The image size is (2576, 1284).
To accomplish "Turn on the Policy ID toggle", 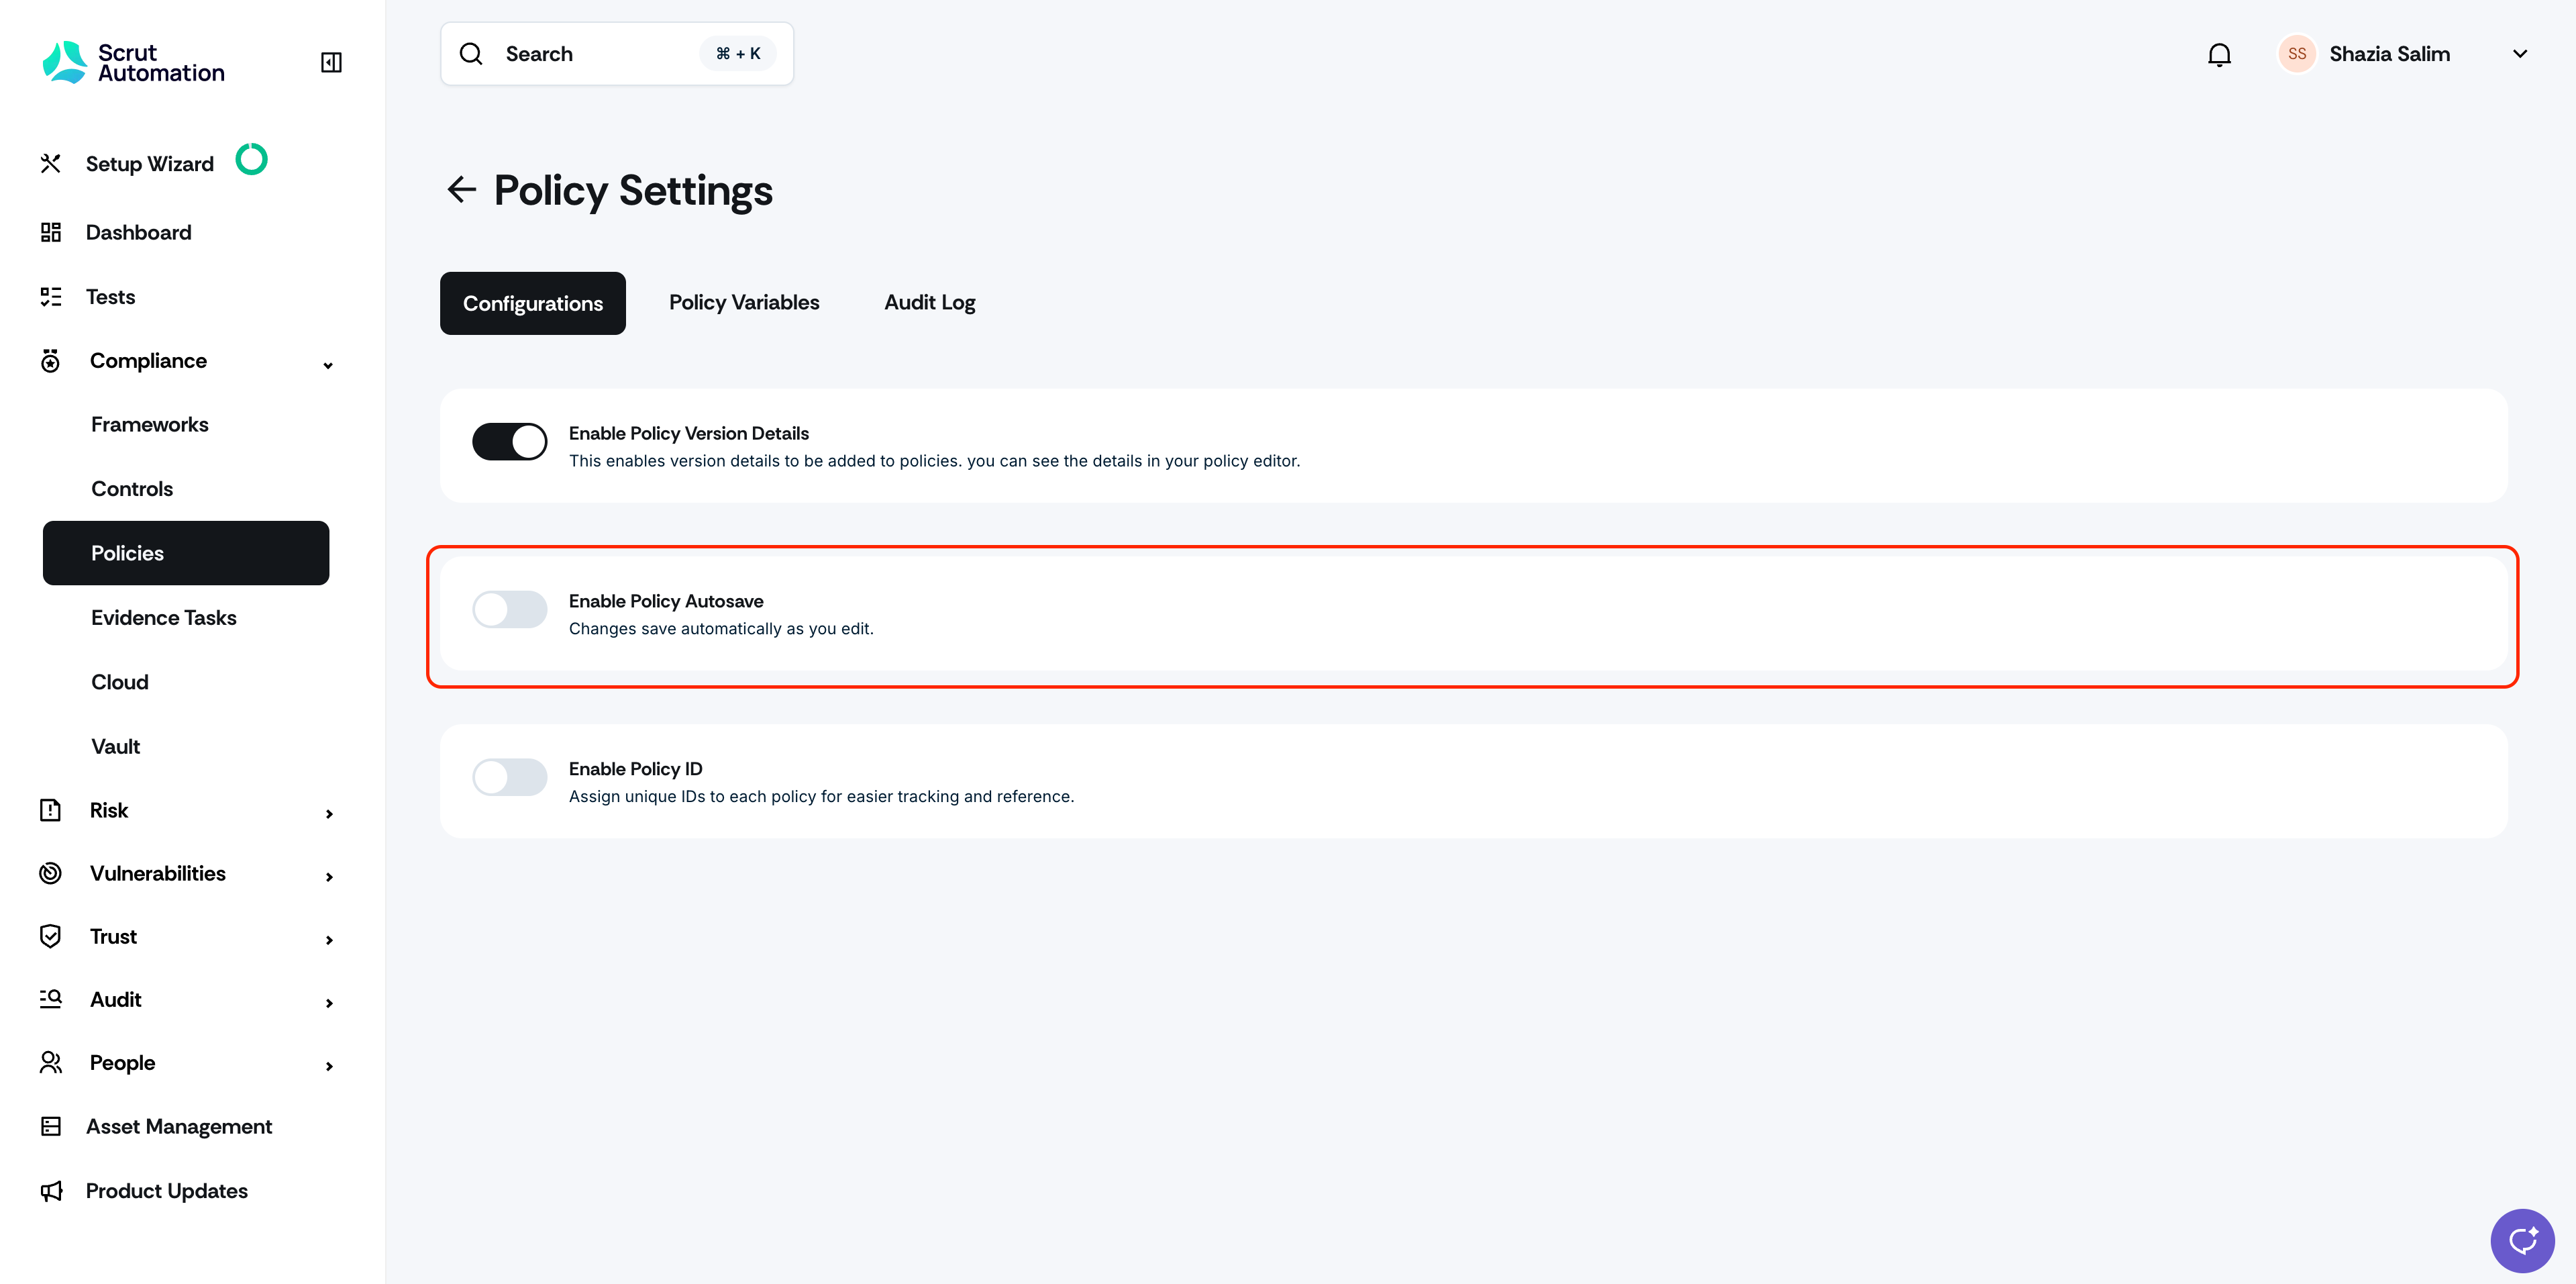I will [510, 777].
